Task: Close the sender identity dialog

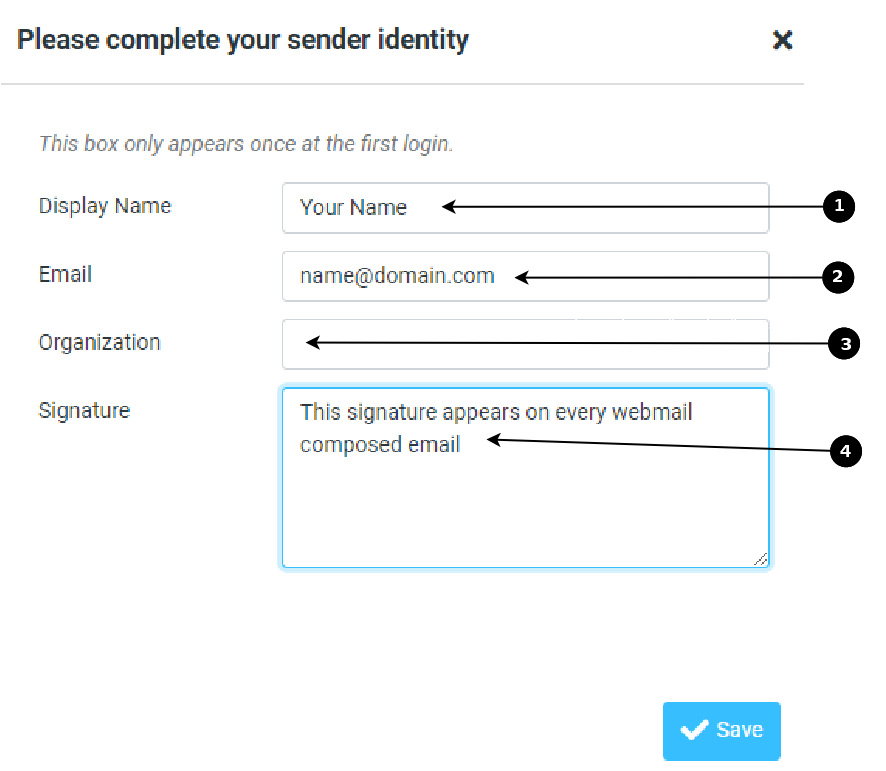Action: coord(782,40)
